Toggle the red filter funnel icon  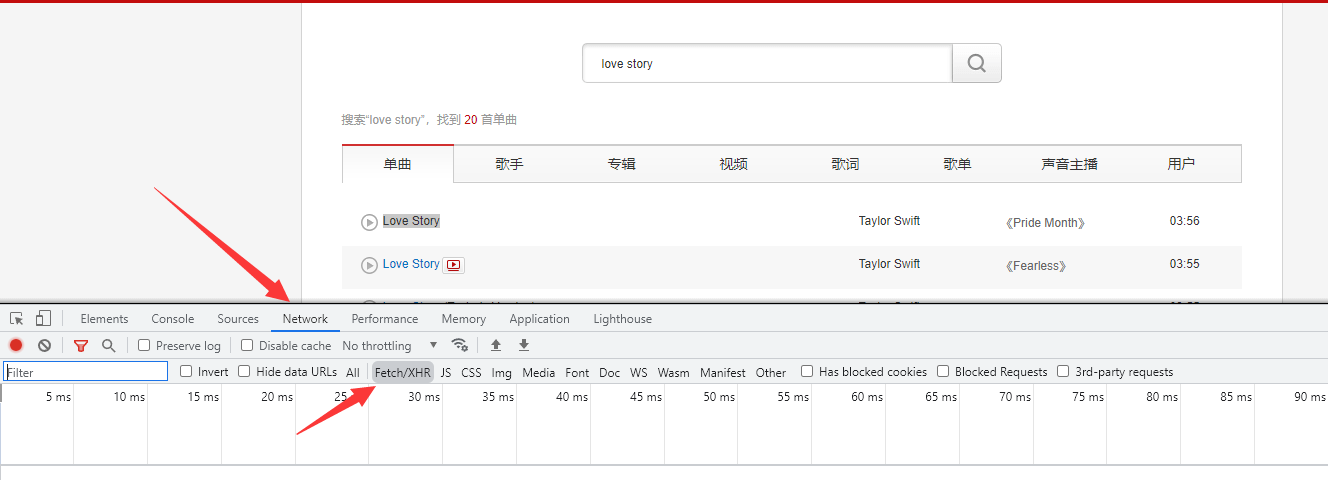[x=81, y=345]
